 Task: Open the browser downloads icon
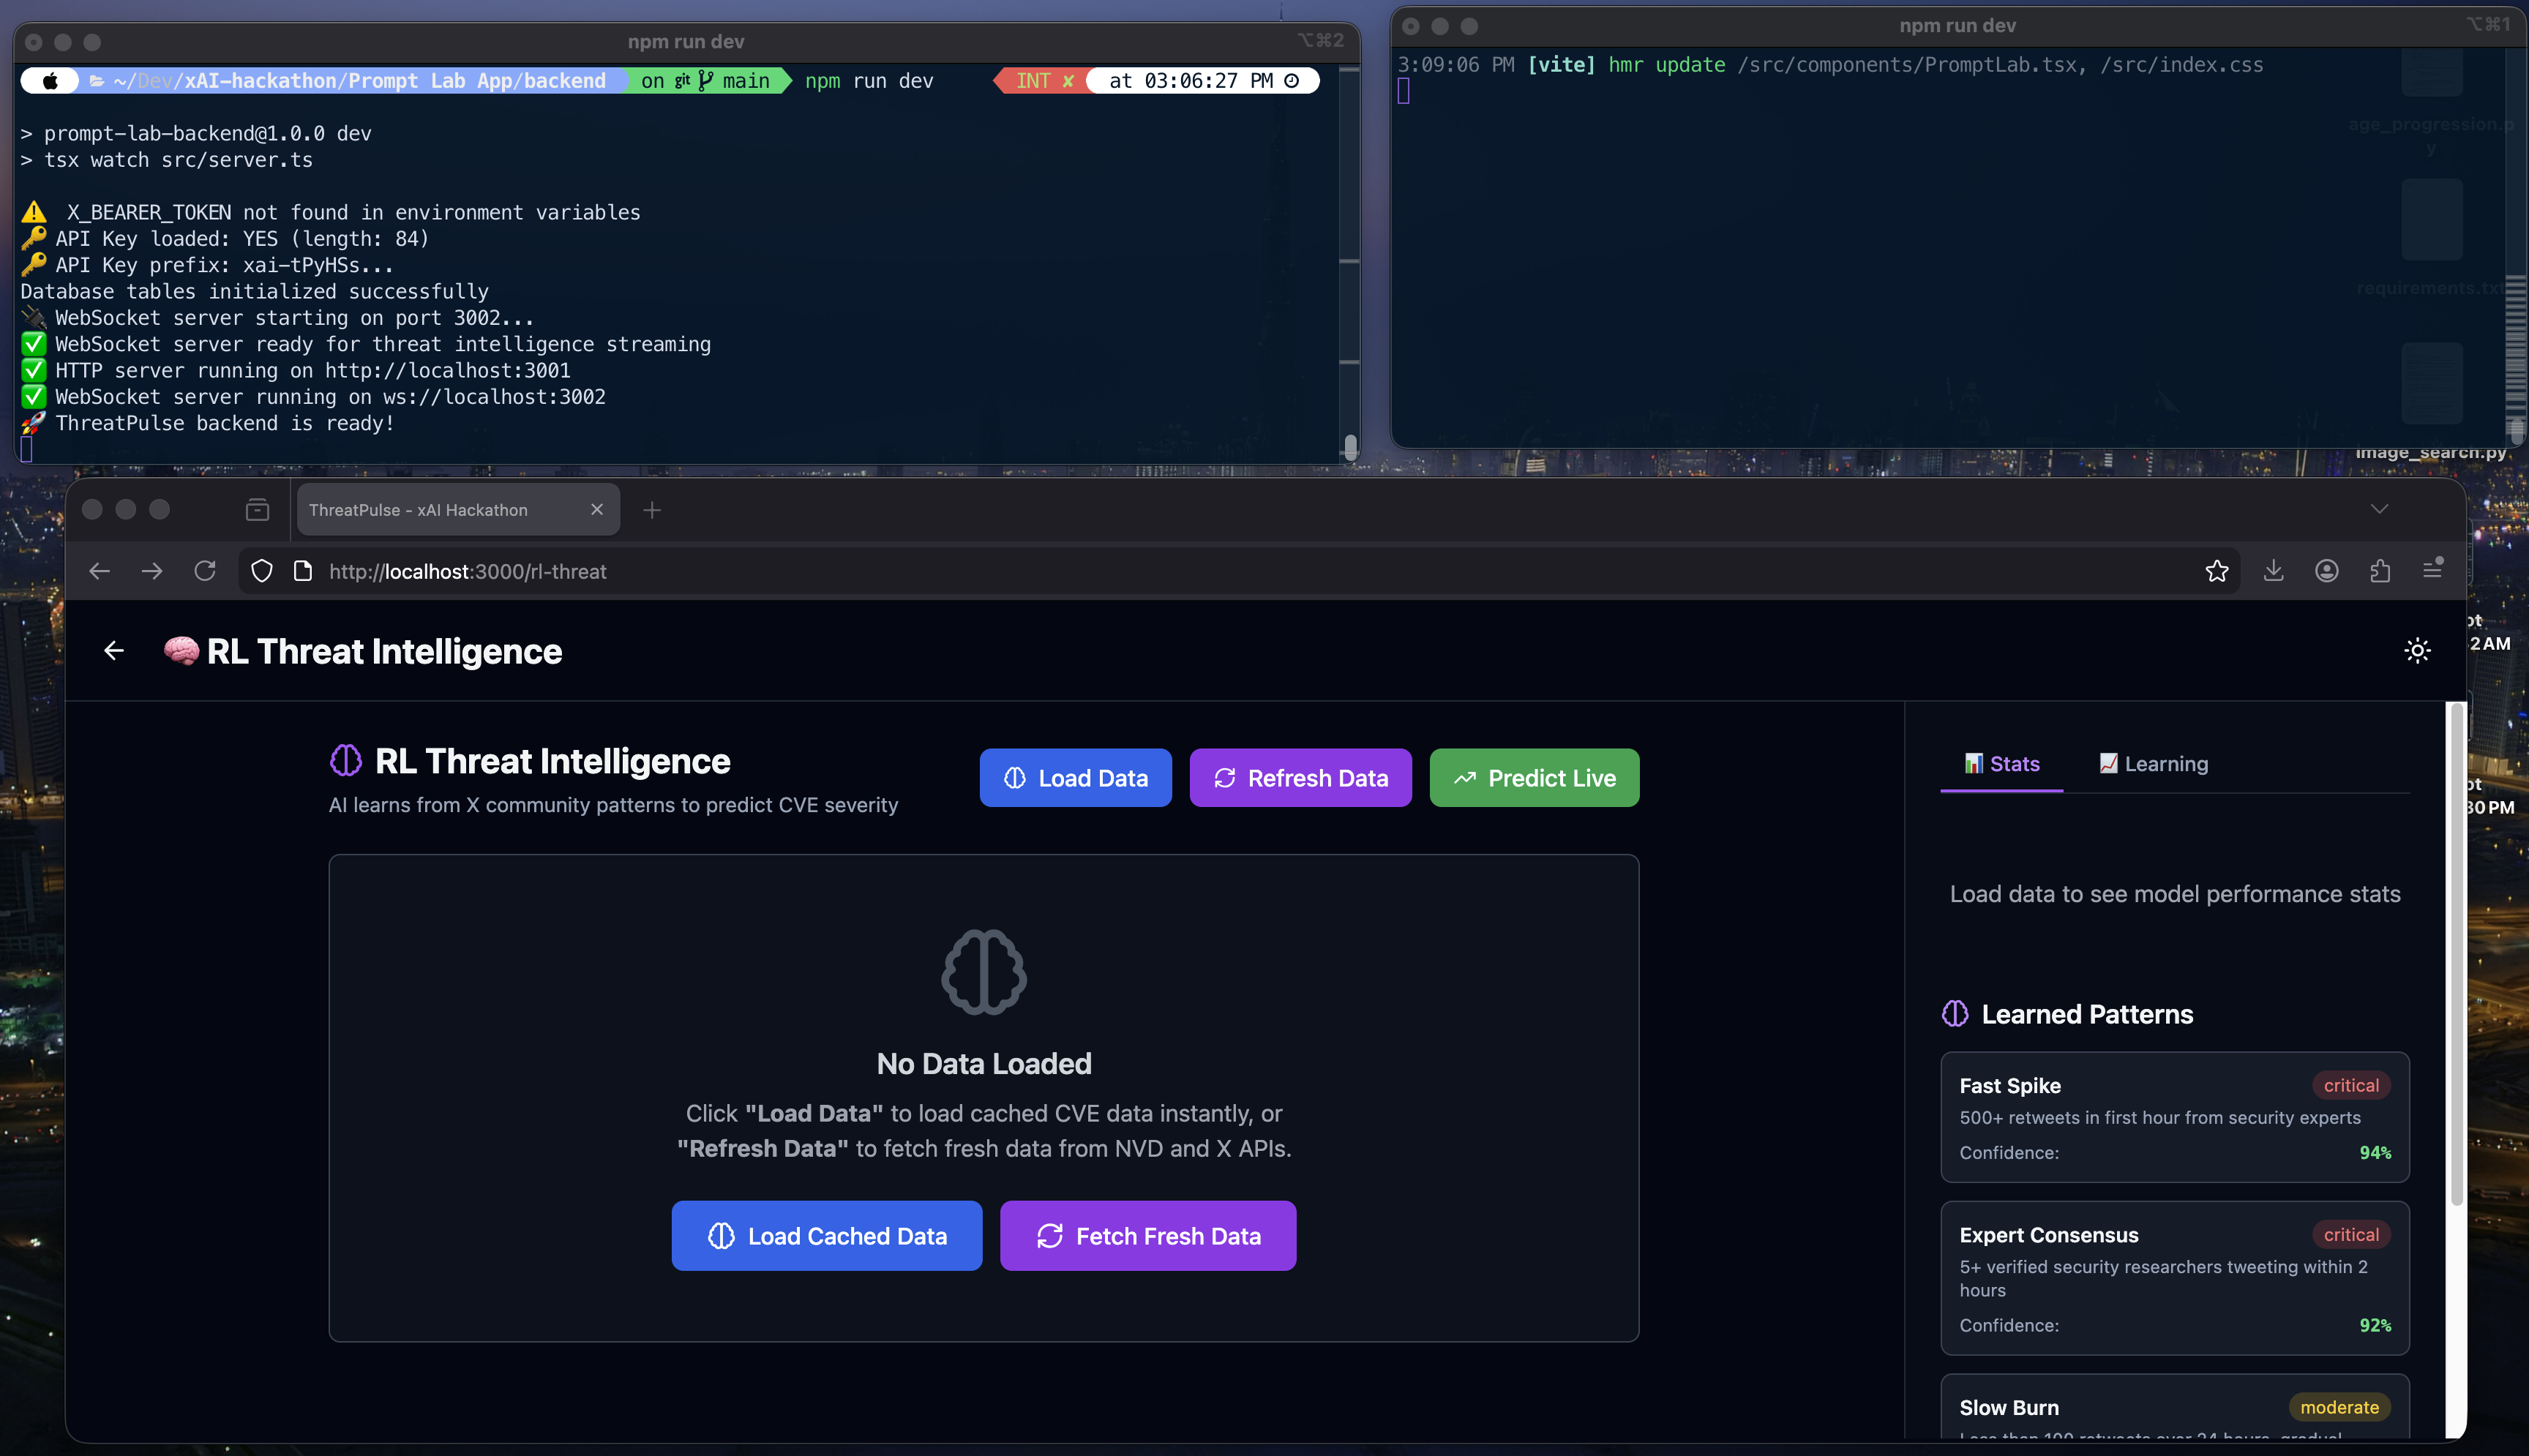(2273, 571)
